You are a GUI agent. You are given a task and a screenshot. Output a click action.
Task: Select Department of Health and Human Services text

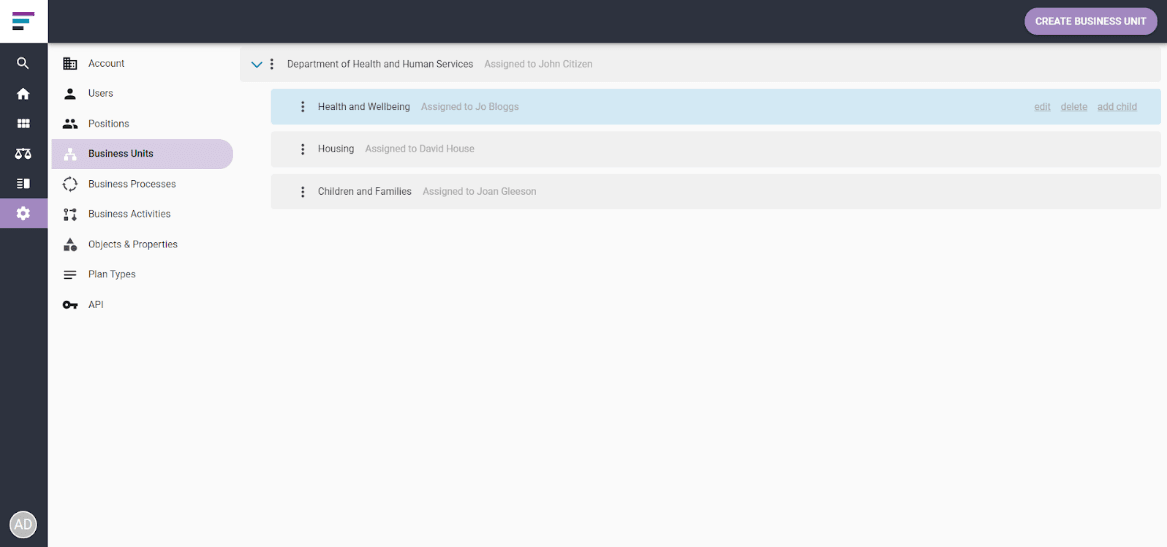380,64
